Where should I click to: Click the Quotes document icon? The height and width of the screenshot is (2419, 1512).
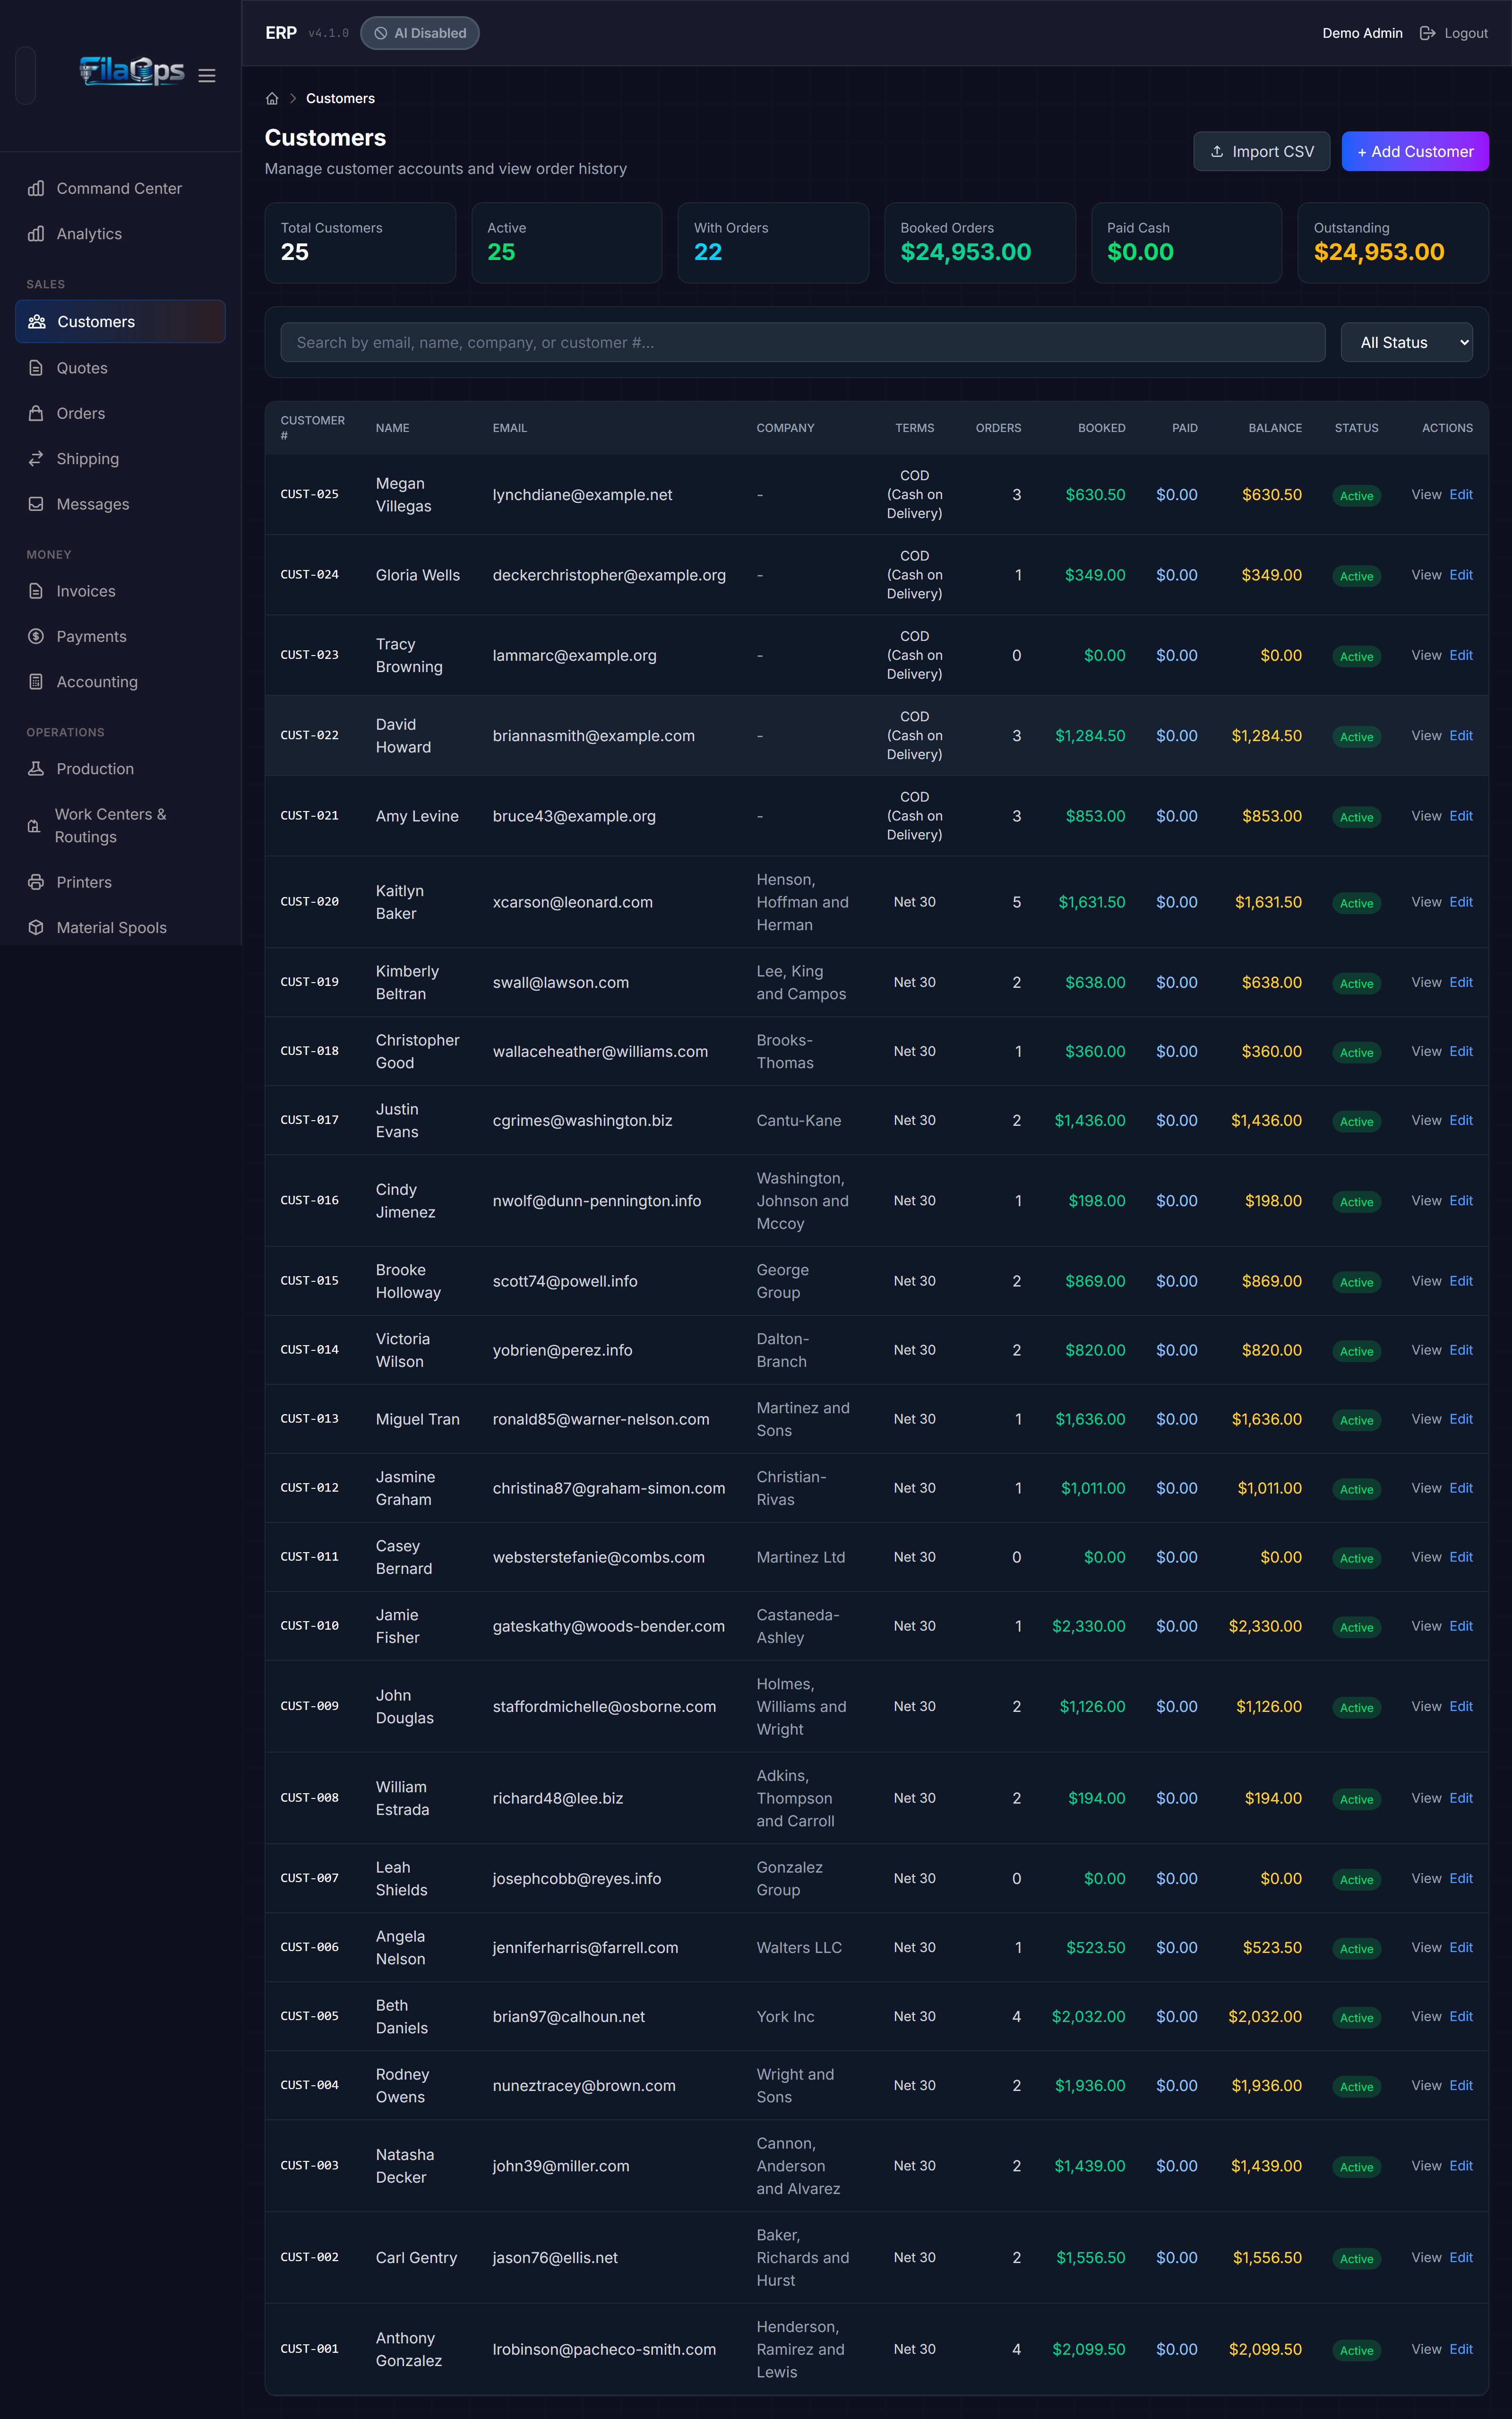[x=36, y=368]
